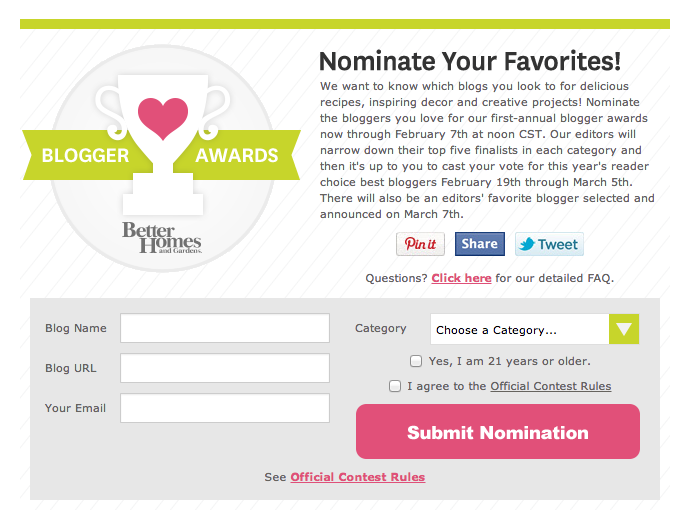Click the Facebook Share button
Screen dimensions: 680x526
[x=480, y=244]
